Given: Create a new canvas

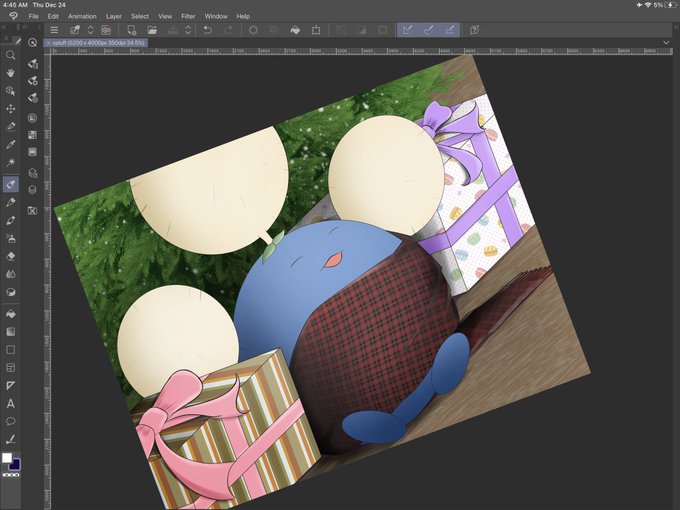Looking at the screenshot, I should 131,30.
